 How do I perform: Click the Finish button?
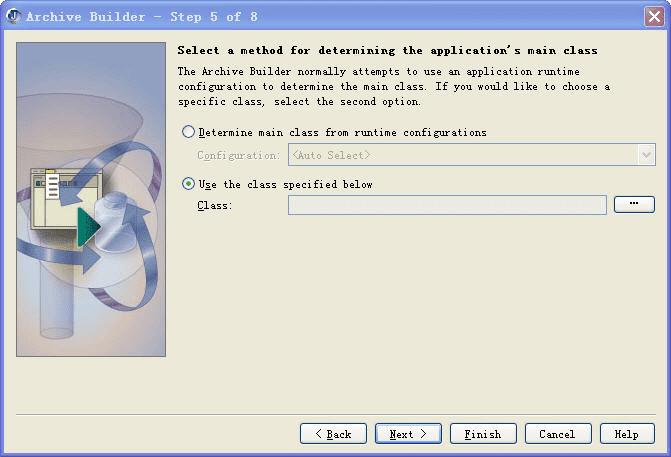pos(483,434)
